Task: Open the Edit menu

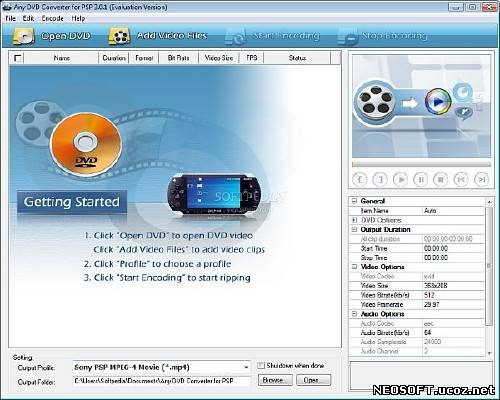Action: click(x=28, y=18)
